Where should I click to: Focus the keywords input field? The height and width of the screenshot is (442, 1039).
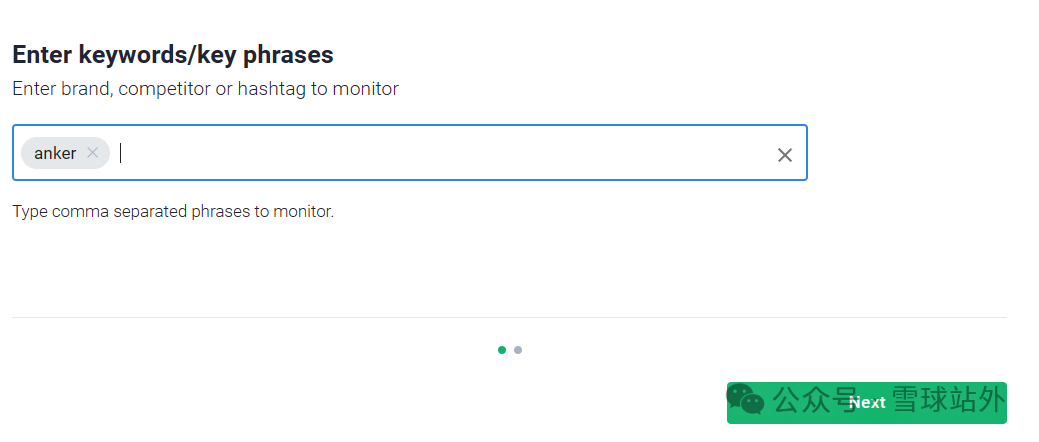tap(440, 153)
